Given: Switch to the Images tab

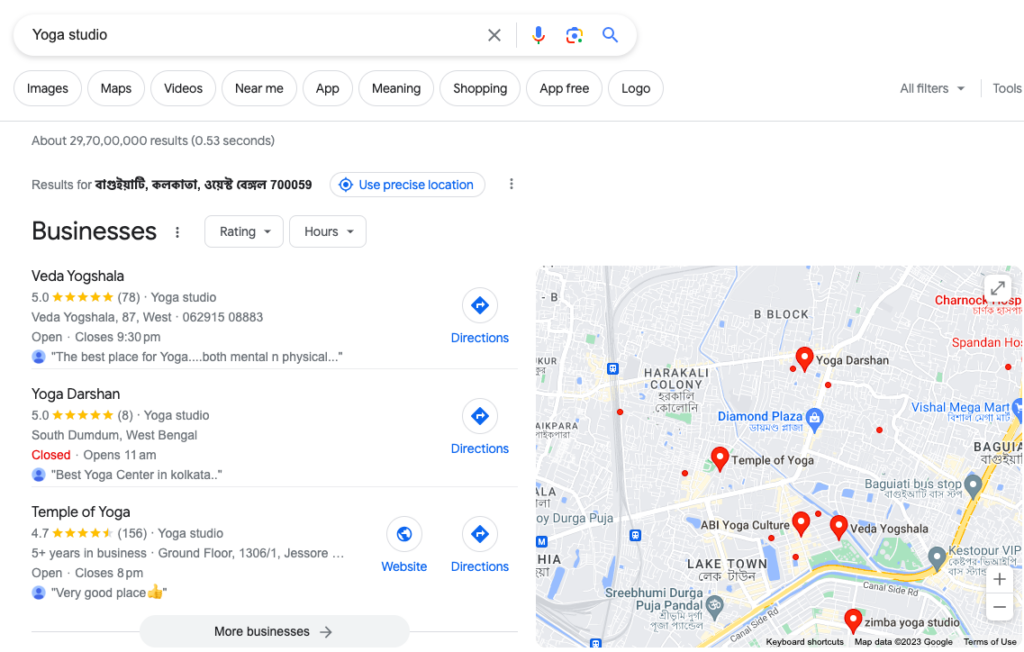Looking at the screenshot, I should 48,88.
